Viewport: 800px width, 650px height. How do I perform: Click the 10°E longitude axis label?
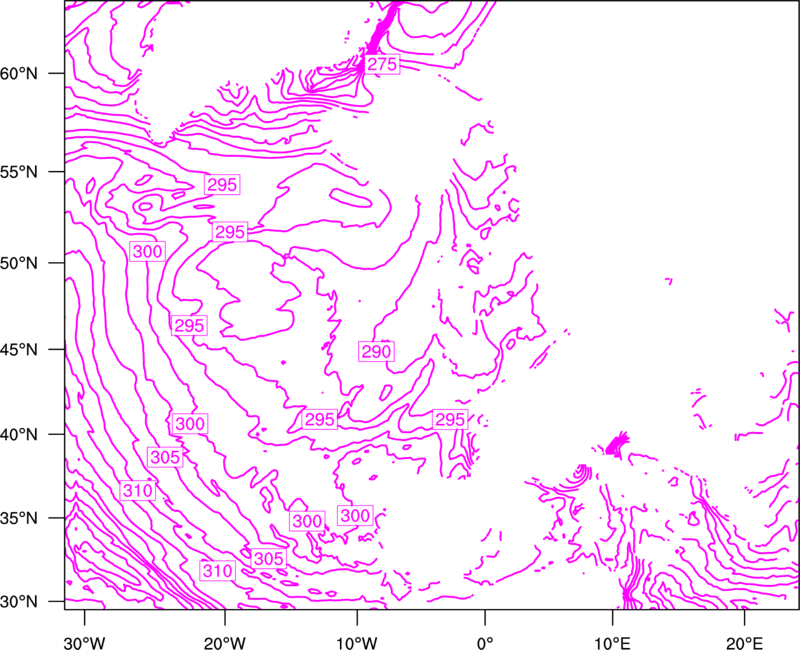(612, 642)
